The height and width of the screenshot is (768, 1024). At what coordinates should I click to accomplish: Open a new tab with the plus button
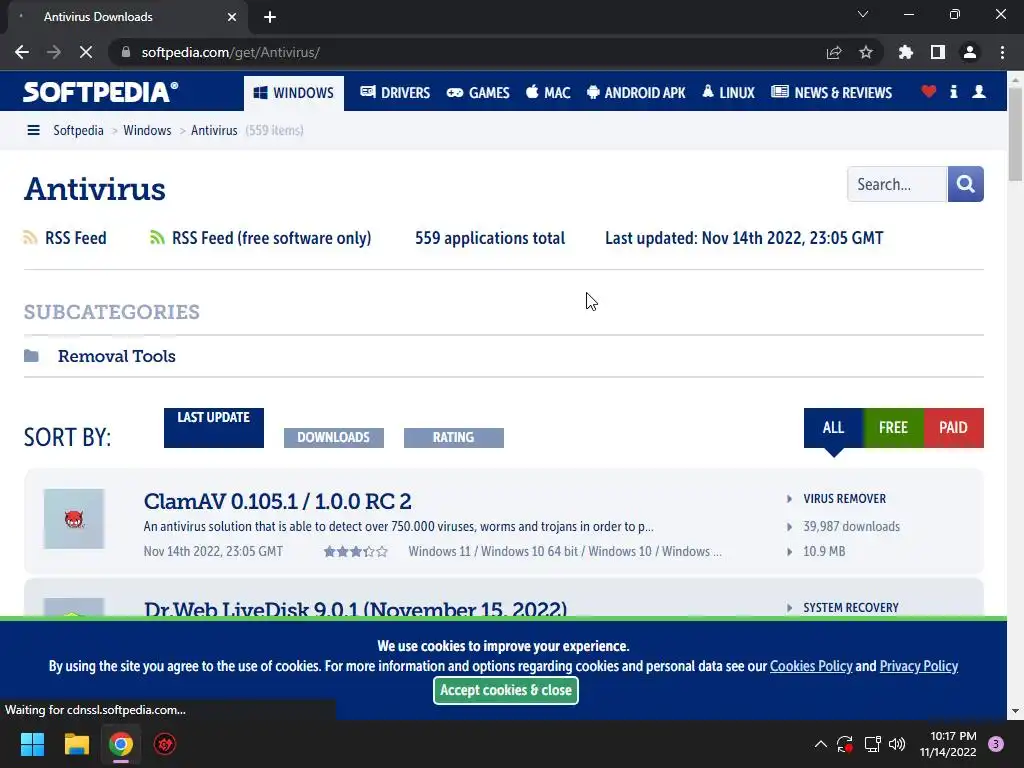coord(270,17)
